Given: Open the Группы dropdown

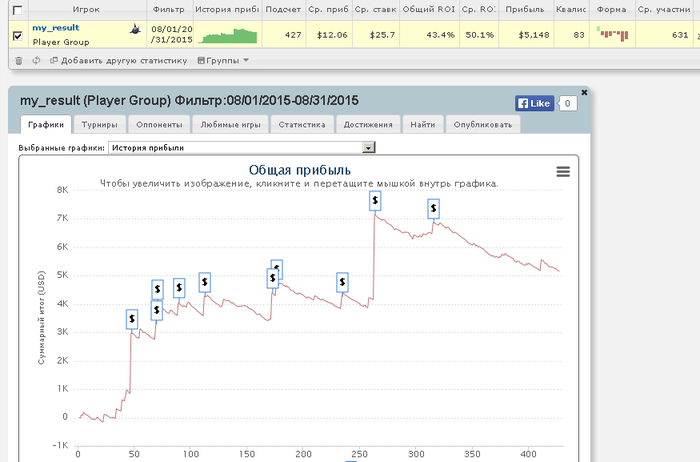Looking at the screenshot, I should (x=223, y=61).
